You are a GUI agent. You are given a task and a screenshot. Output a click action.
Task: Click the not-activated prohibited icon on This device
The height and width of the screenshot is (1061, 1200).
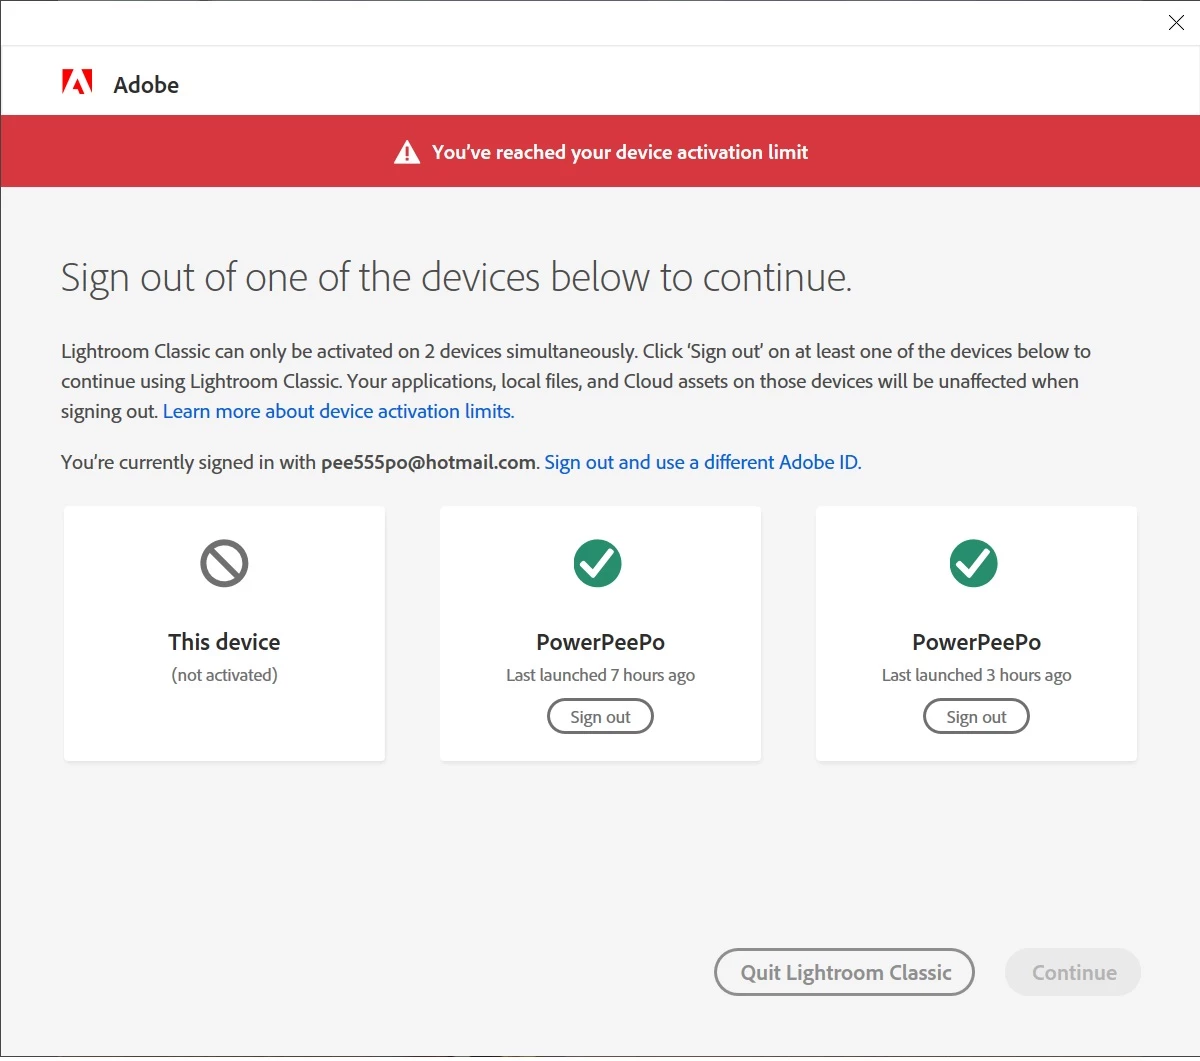(224, 563)
